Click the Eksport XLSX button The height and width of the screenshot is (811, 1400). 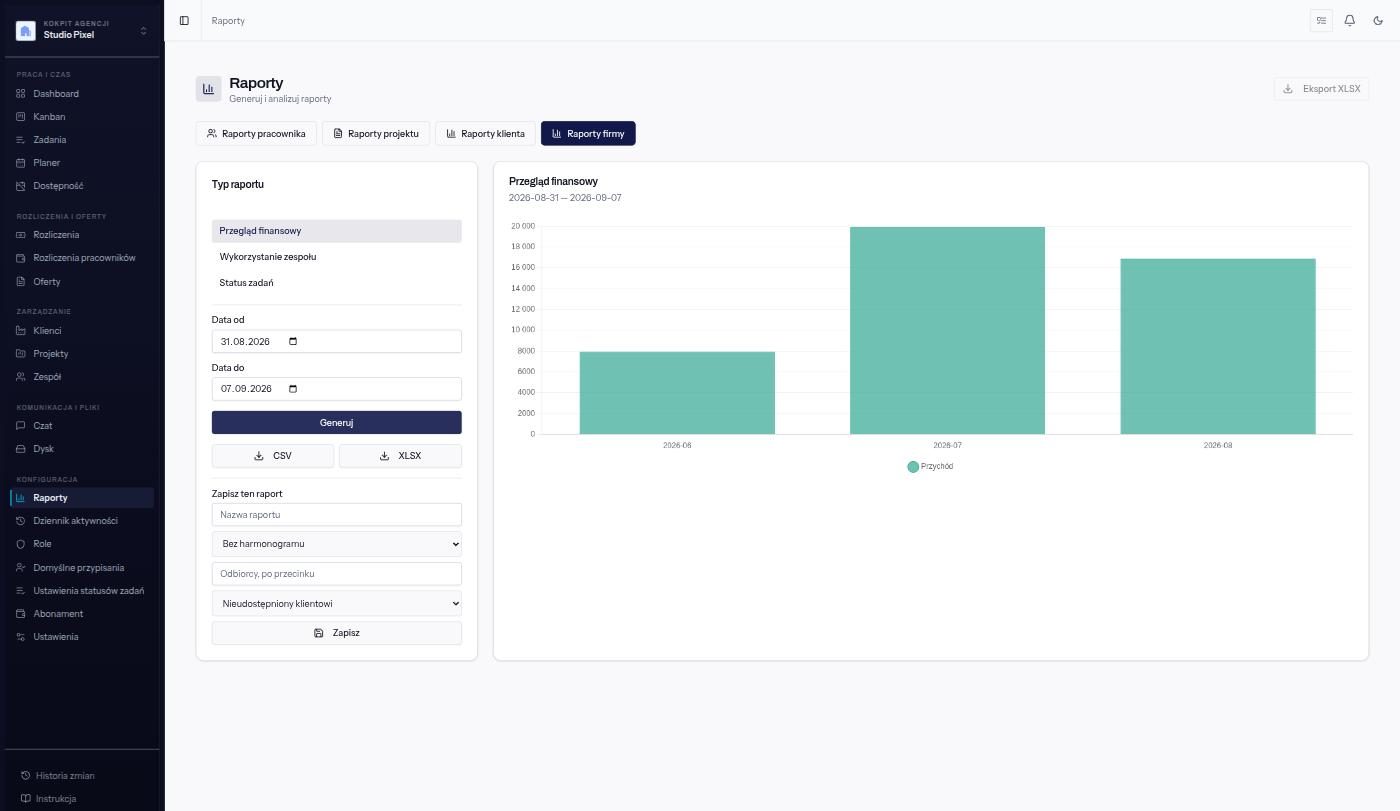point(1321,89)
